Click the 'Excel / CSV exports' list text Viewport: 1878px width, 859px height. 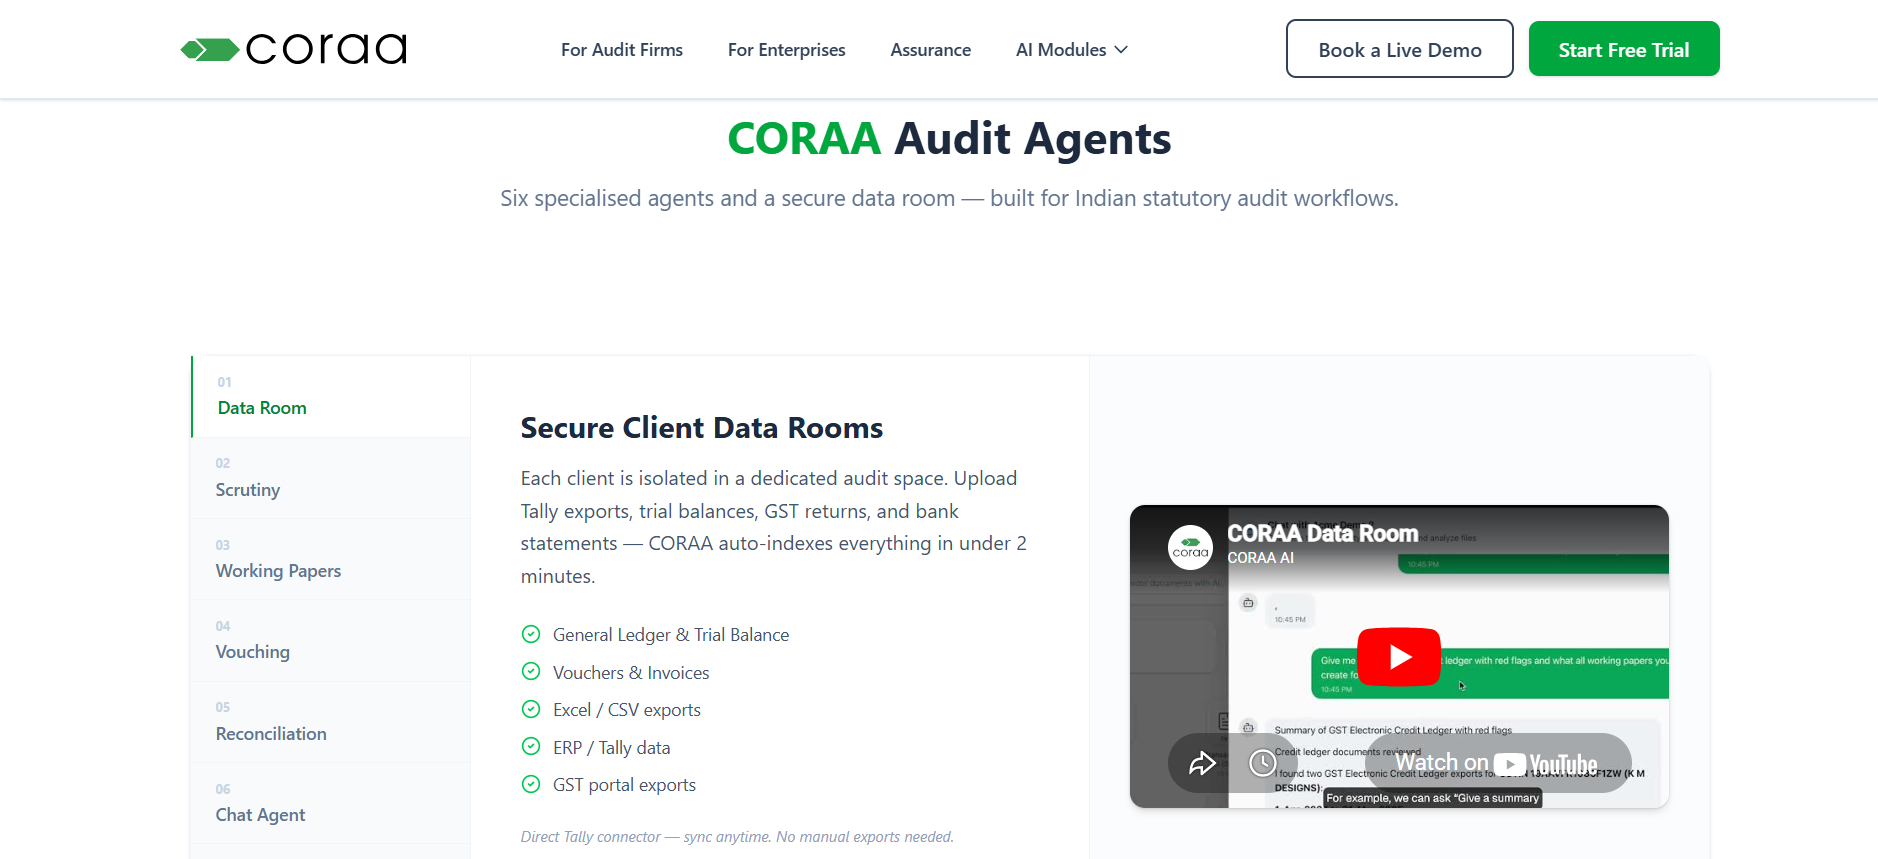pyautogui.click(x=627, y=710)
